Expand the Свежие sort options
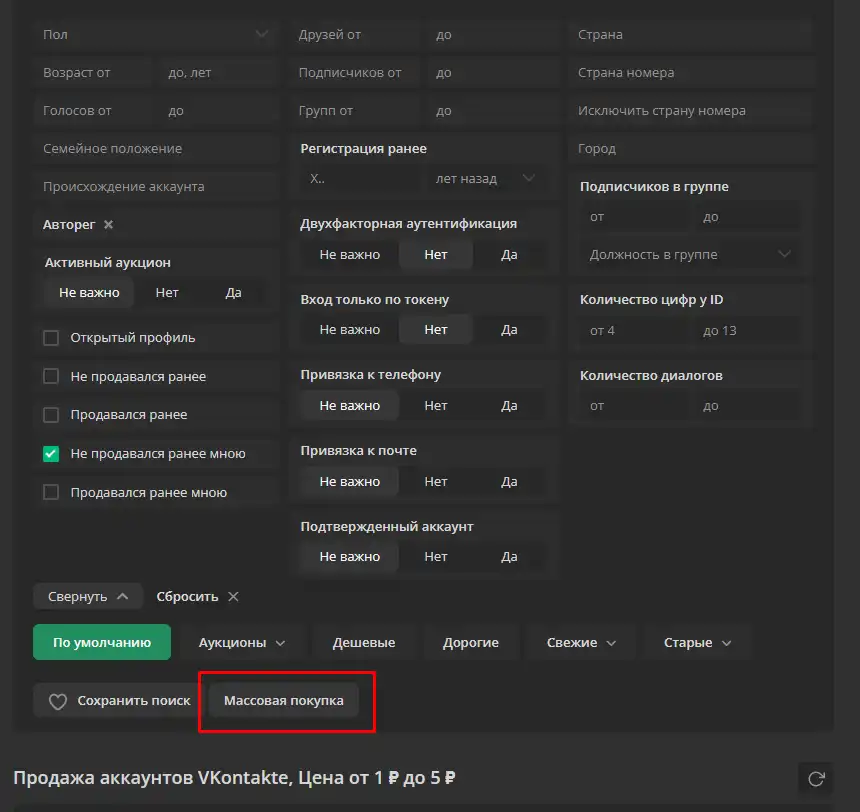This screenshot has width=860, height=812. pos(581,643)
